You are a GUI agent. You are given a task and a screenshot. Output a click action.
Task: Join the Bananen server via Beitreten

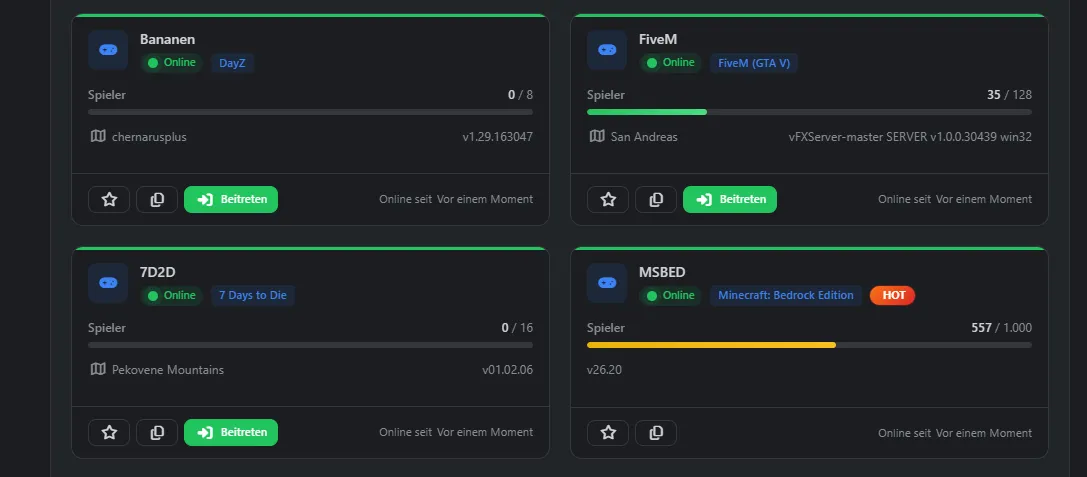click(231, 200)
